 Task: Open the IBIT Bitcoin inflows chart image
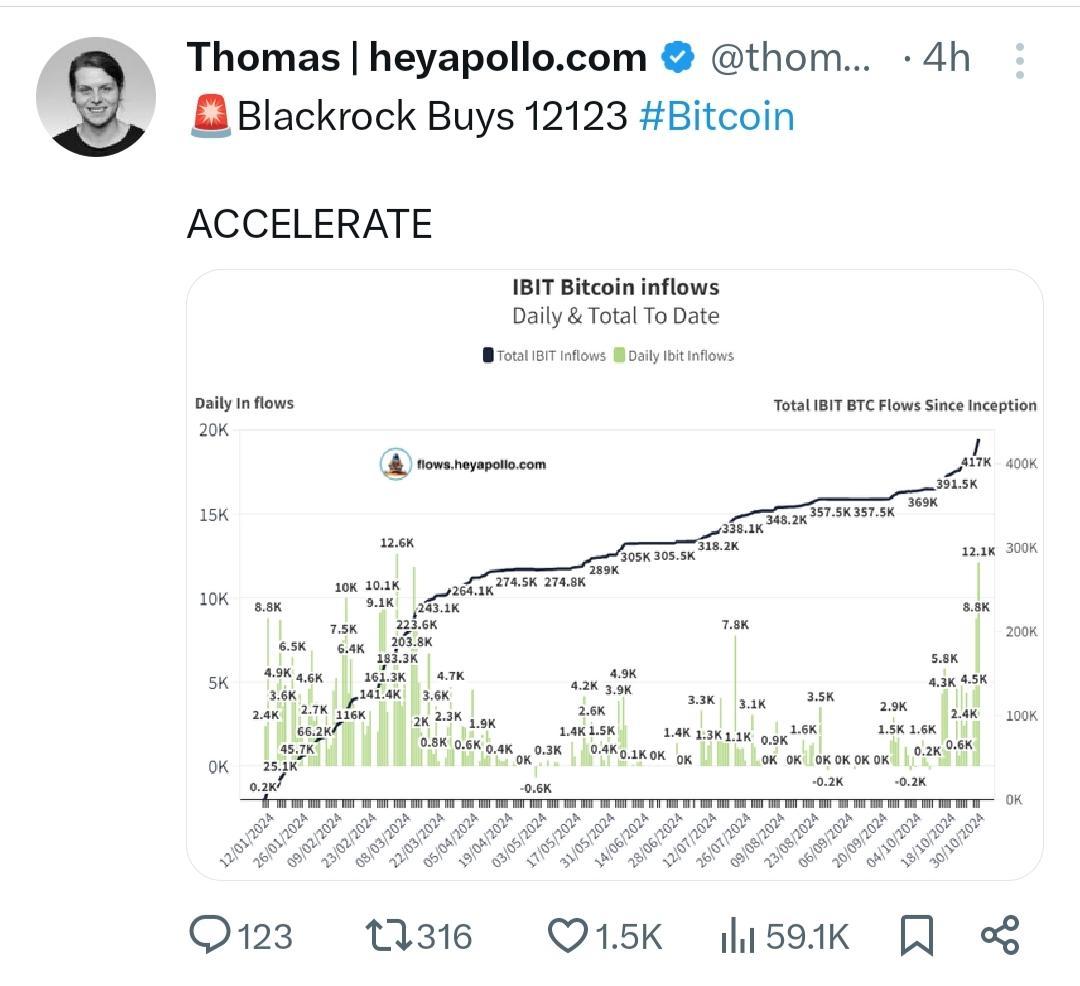coord(614,574)
